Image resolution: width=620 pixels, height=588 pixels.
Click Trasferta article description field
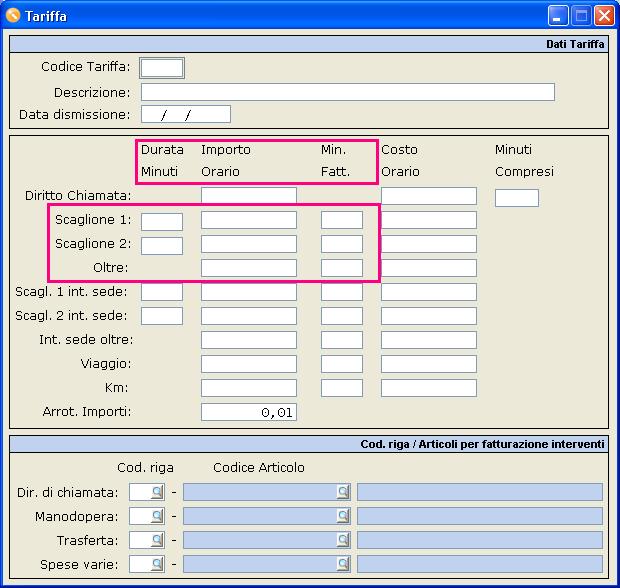480,540
